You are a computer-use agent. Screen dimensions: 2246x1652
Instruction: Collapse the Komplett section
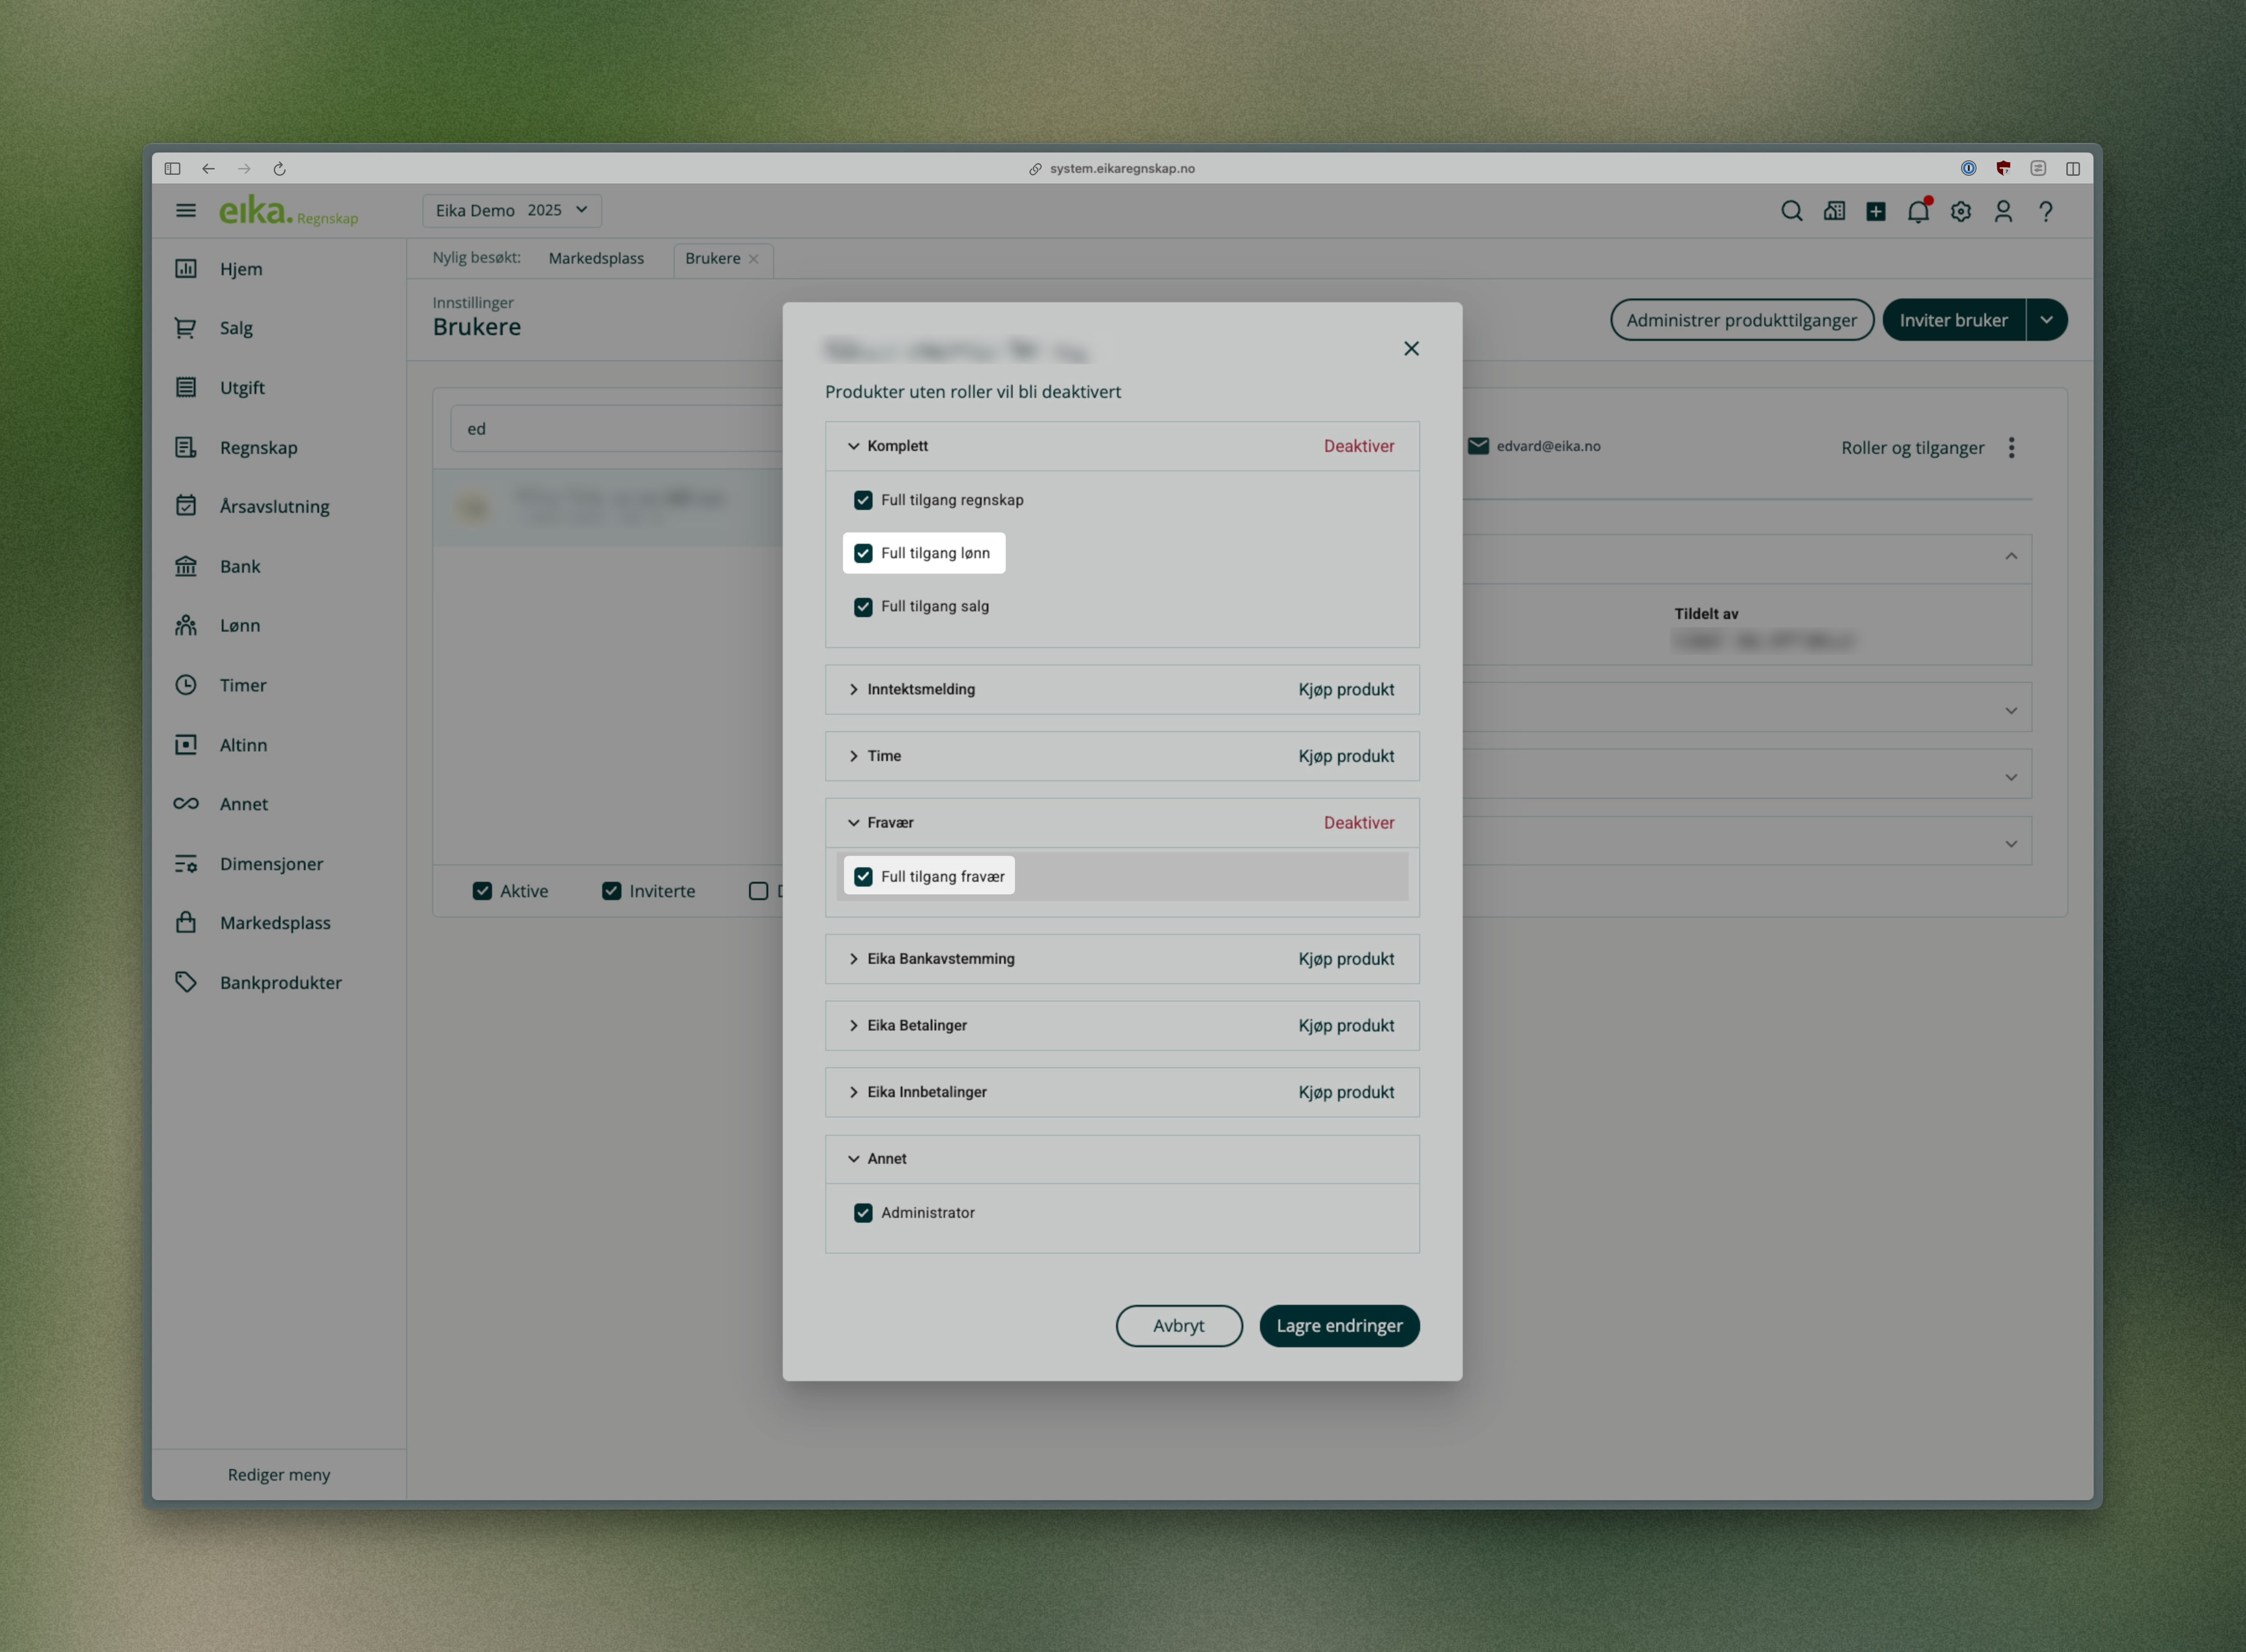pos(853,446)
